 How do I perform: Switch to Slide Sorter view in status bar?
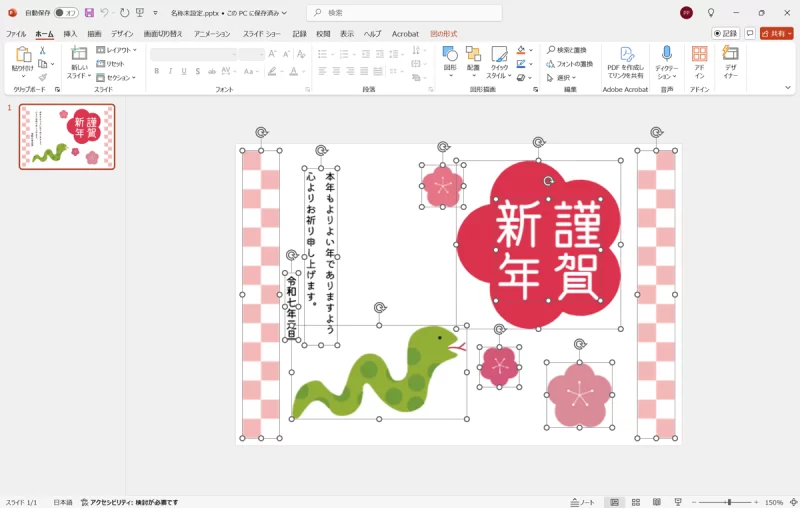[636, 502]
